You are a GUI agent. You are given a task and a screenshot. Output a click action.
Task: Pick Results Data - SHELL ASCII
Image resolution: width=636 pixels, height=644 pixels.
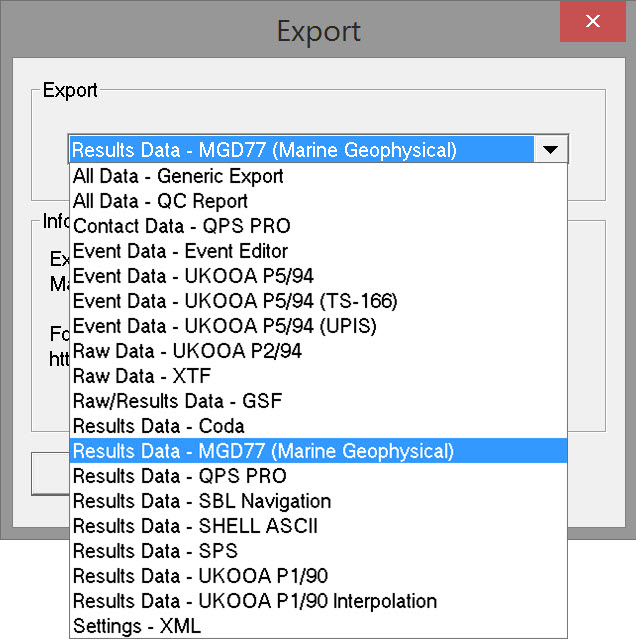pos(196,526)
